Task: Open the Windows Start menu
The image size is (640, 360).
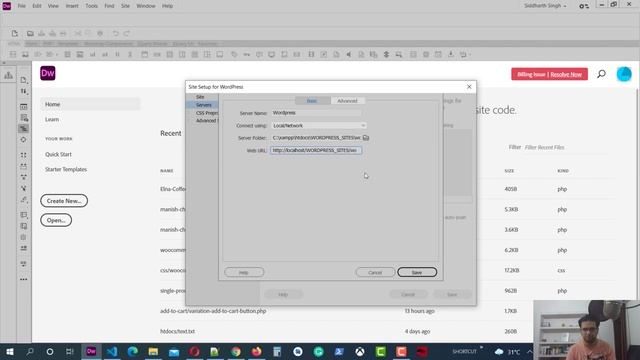Action: click(10, 351)
